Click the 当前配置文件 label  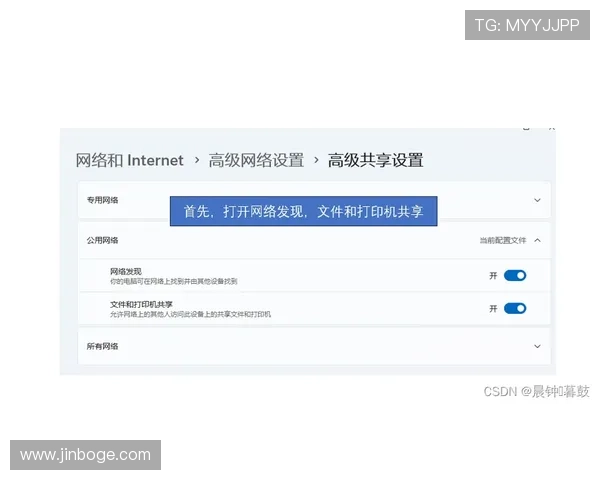[x=502, y=240]
